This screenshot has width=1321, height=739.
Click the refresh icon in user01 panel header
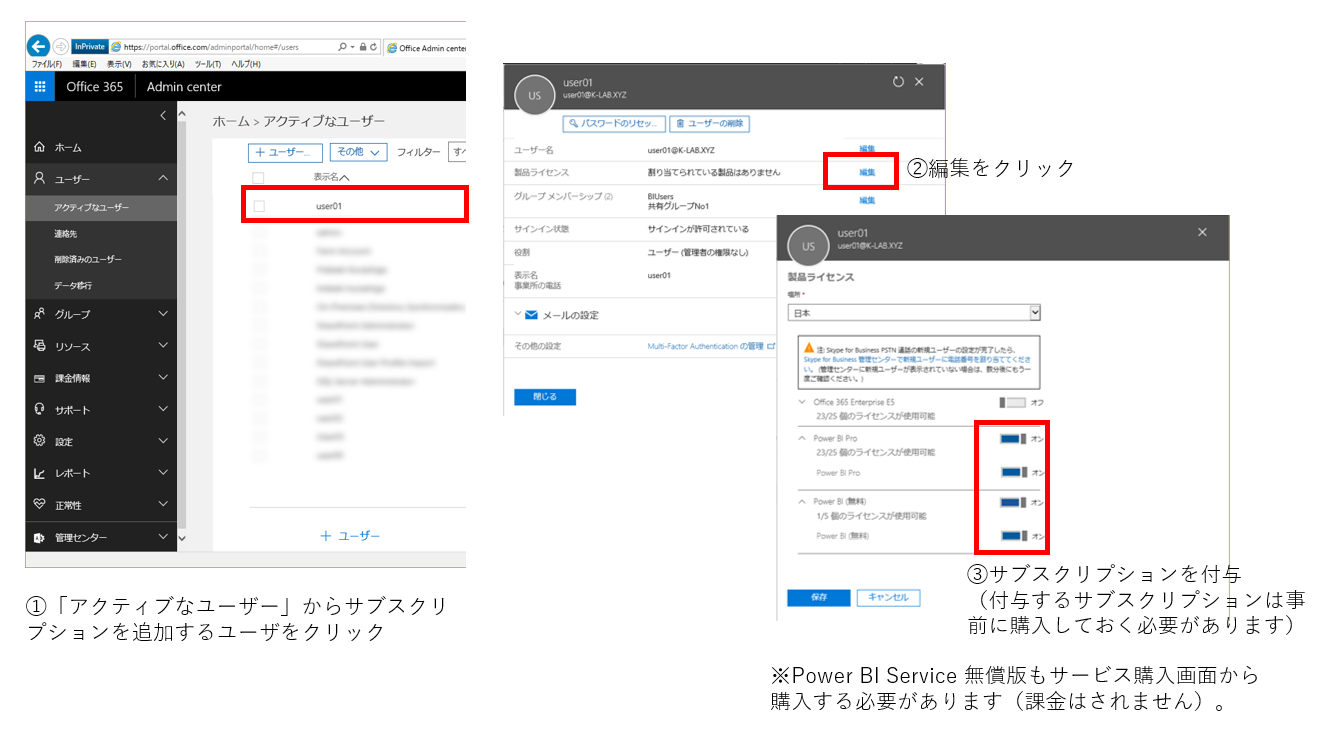pos(898,82)
